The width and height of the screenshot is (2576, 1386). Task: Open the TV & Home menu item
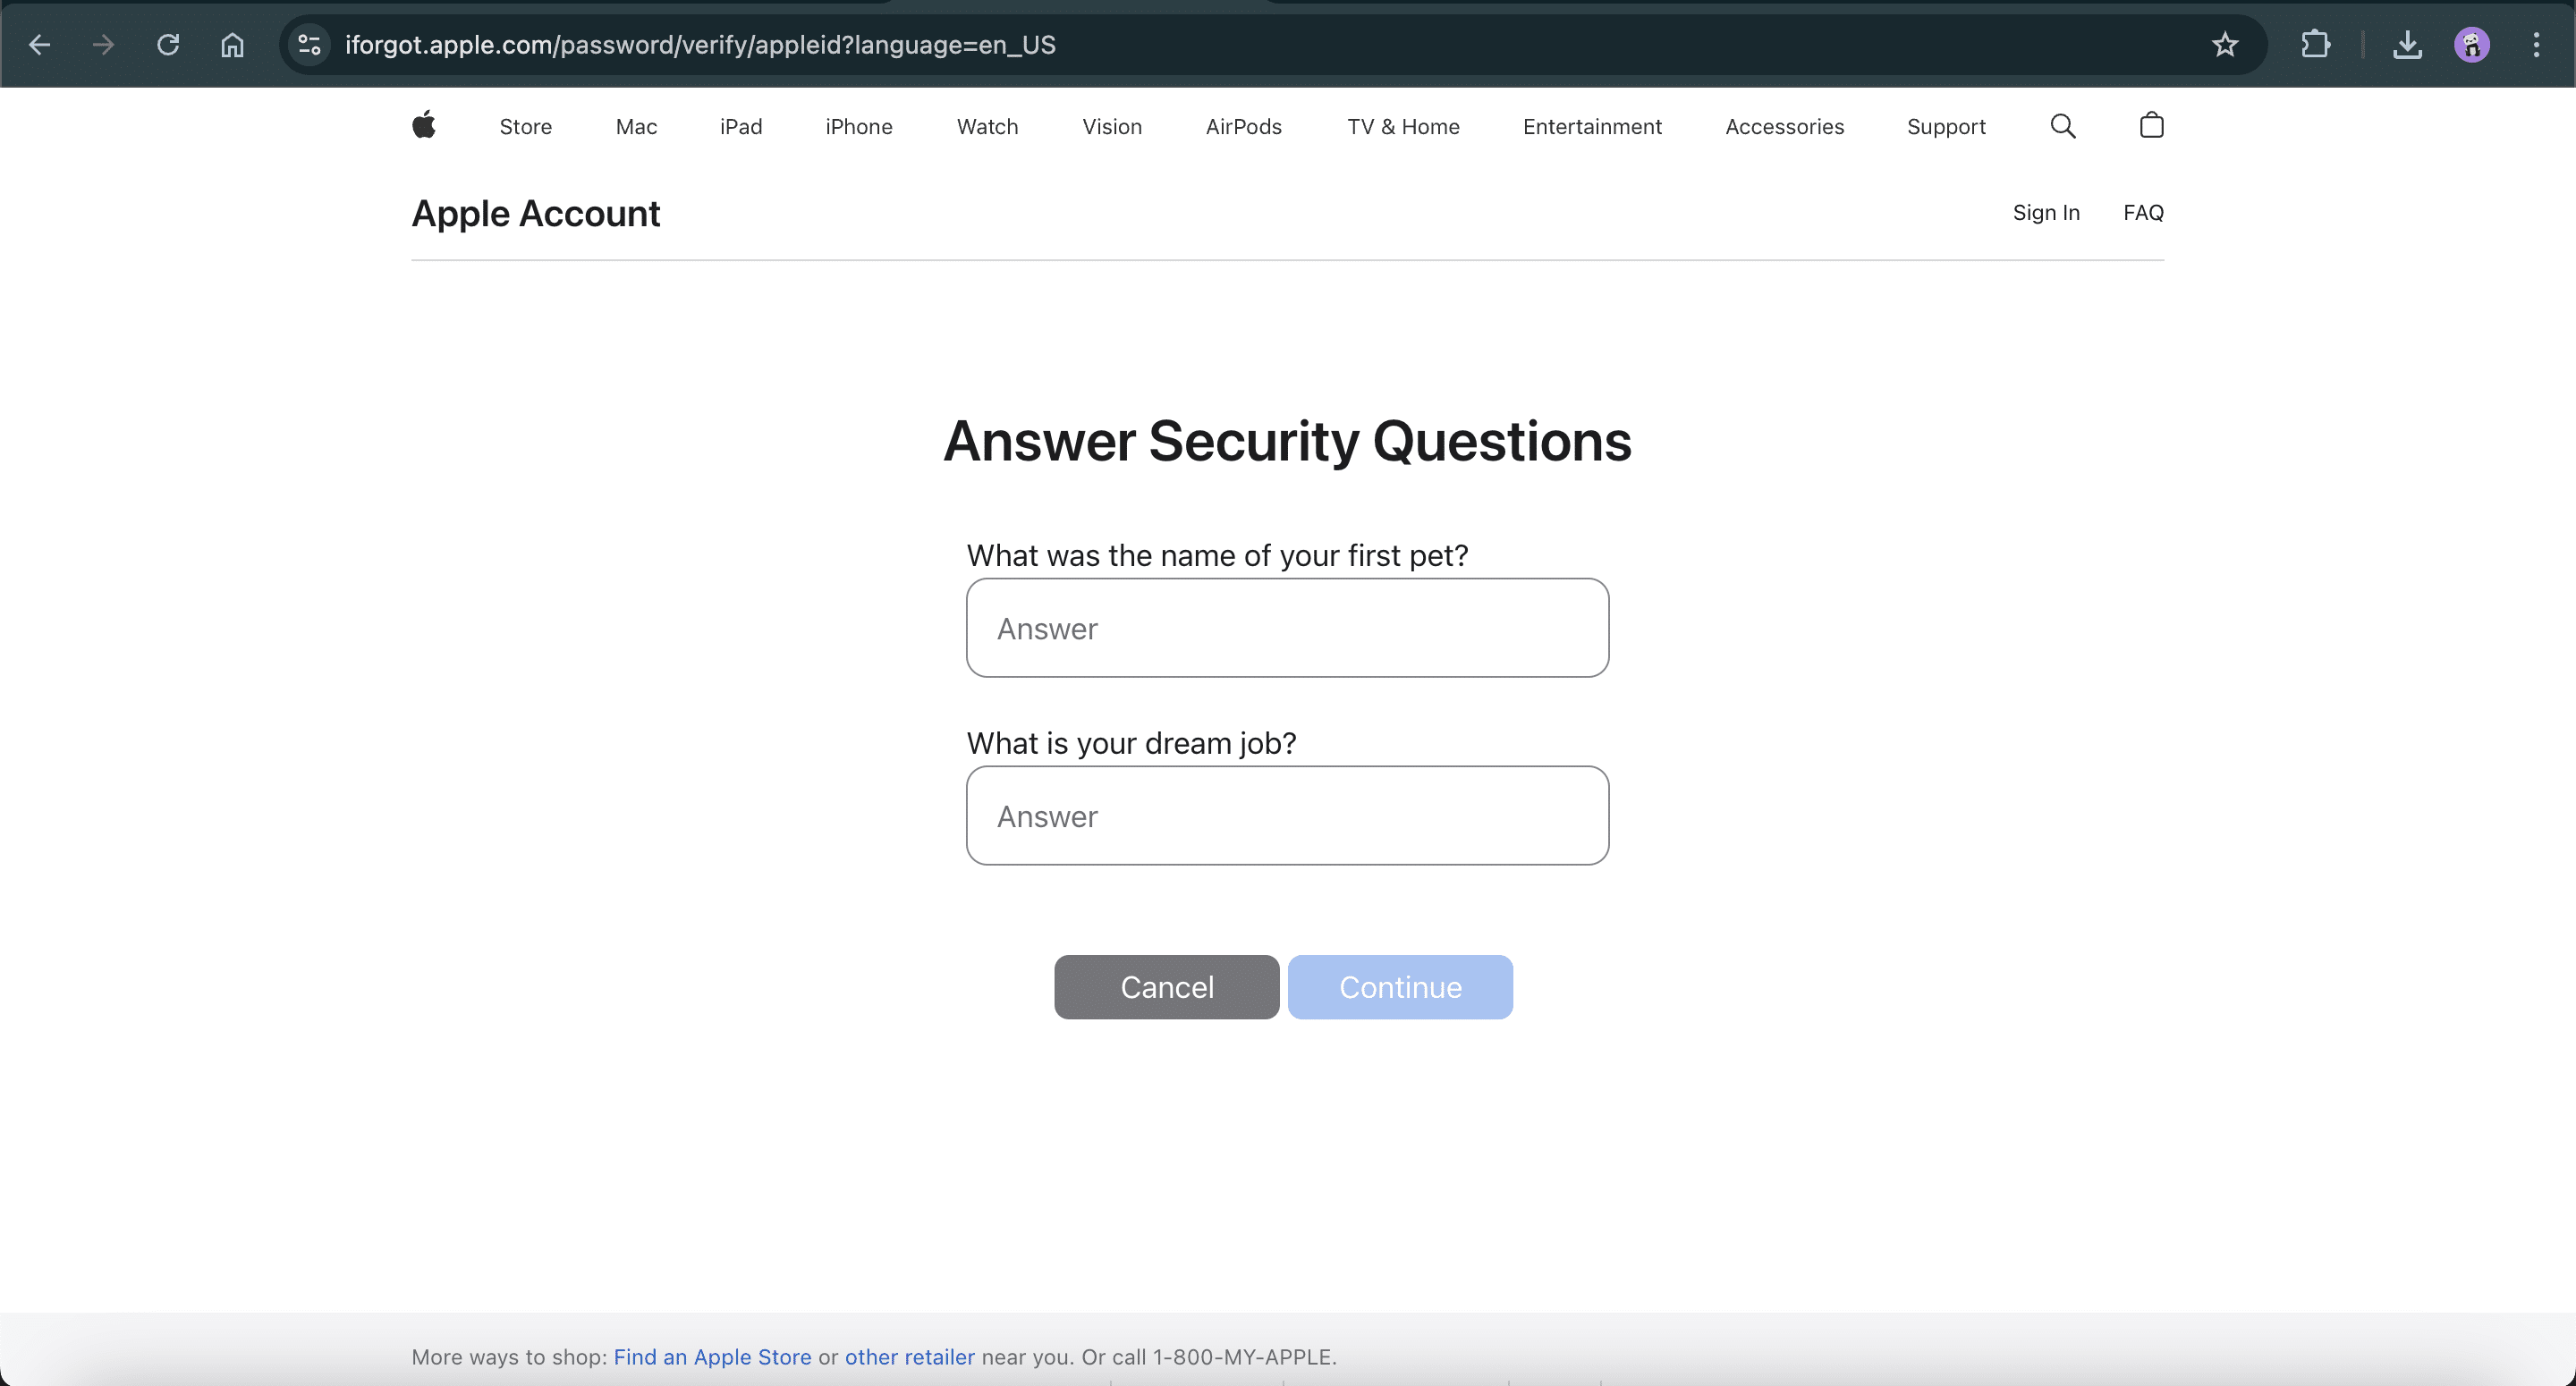click(x=1403, y=127)
